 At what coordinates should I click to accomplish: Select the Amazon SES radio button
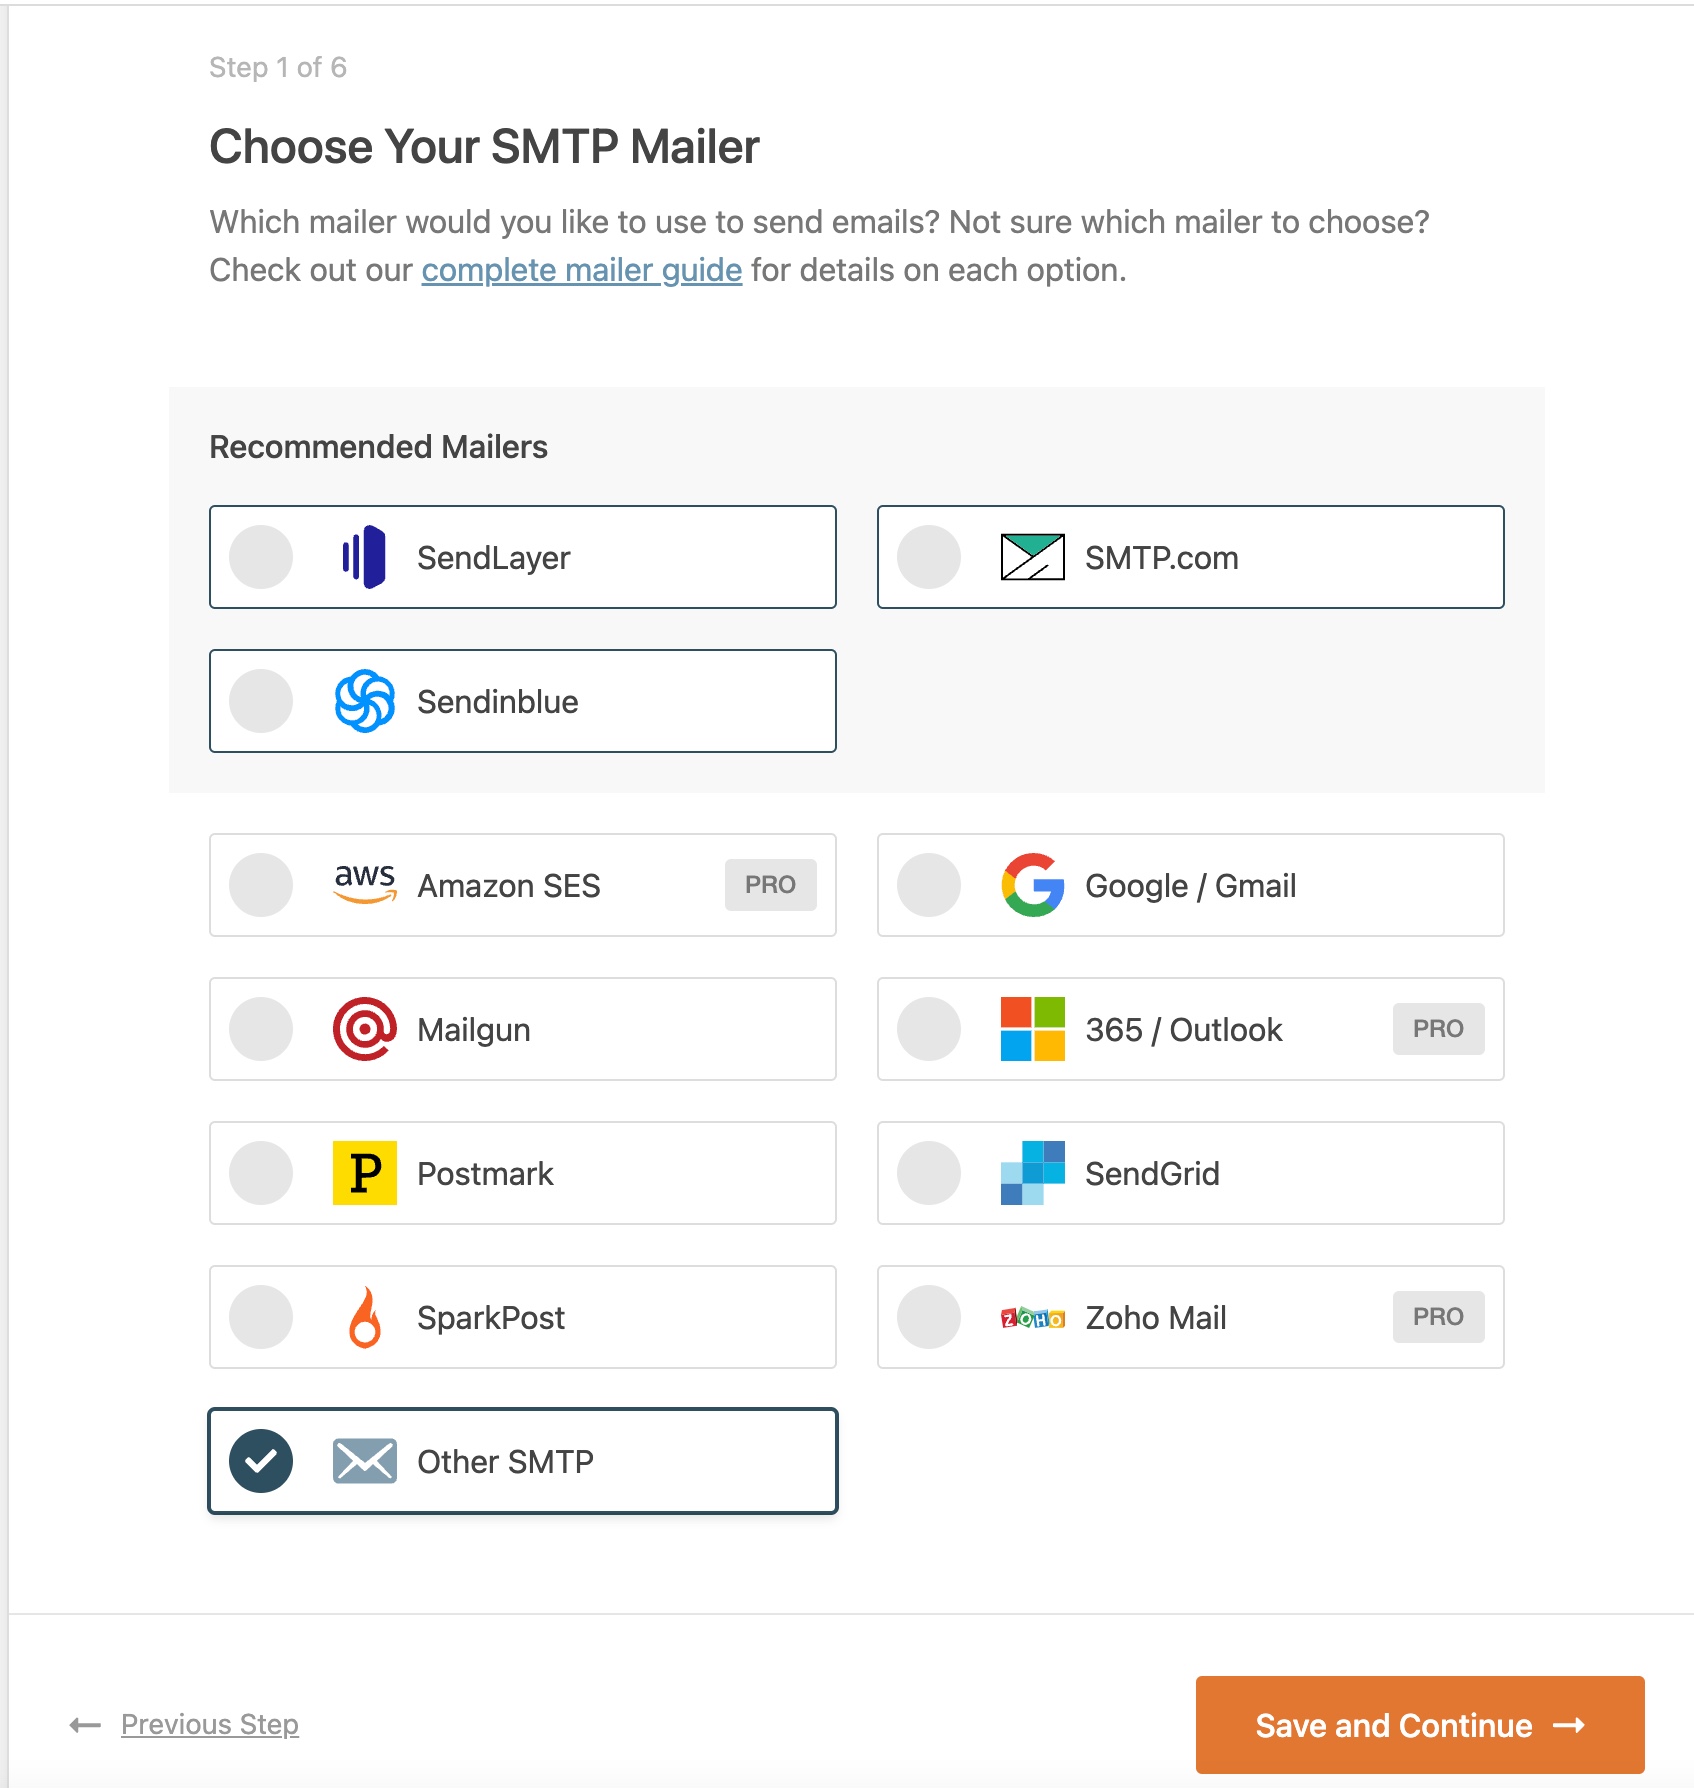coord(261,885)
